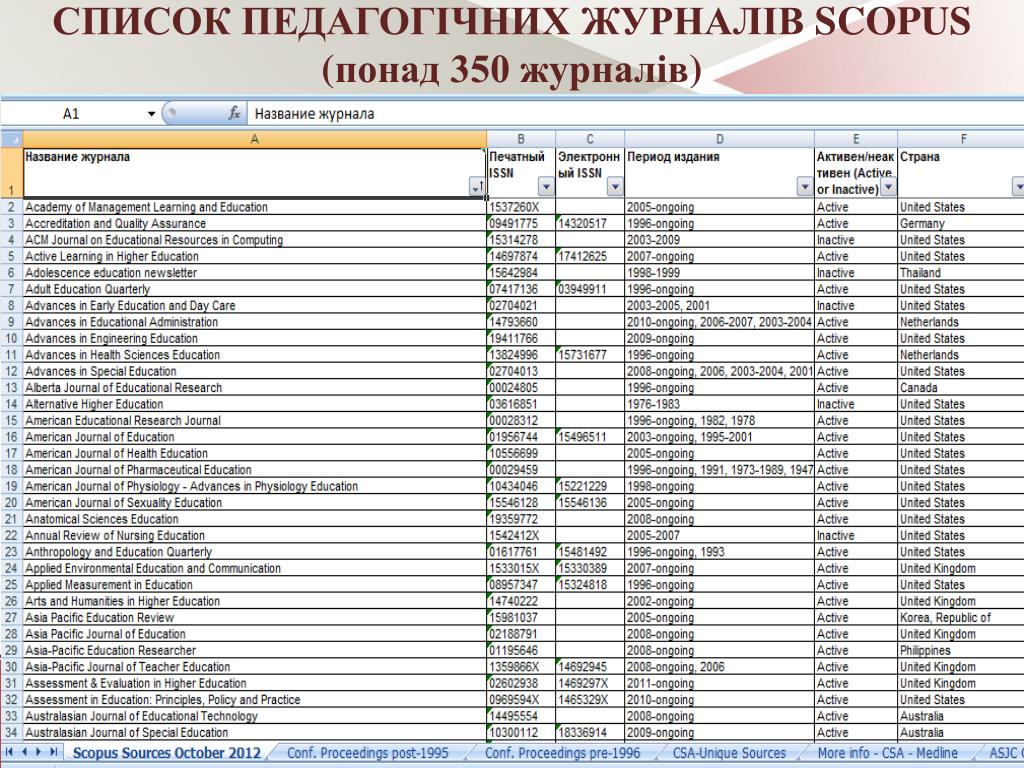Select column F header
The height and width of the screenshot is (768, 1024).
tap(961, 138)
